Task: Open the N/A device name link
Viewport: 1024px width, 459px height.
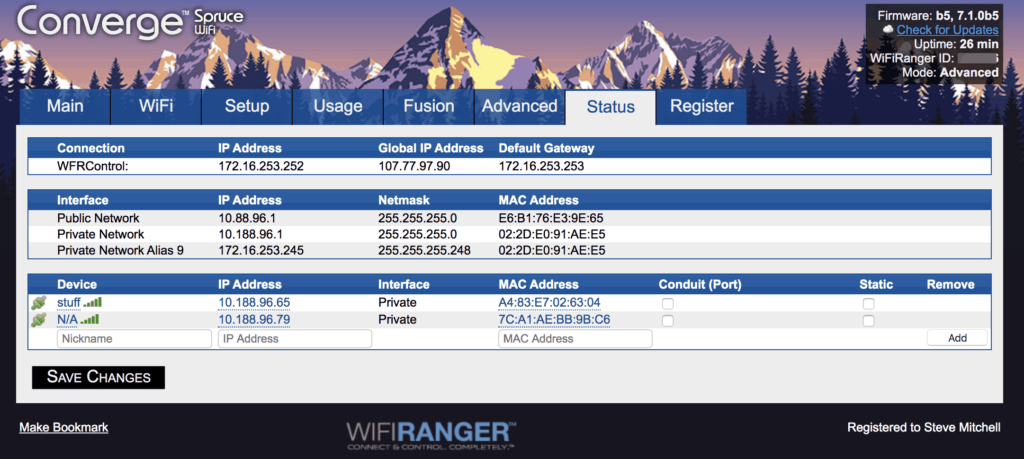Action: (67, 319)
